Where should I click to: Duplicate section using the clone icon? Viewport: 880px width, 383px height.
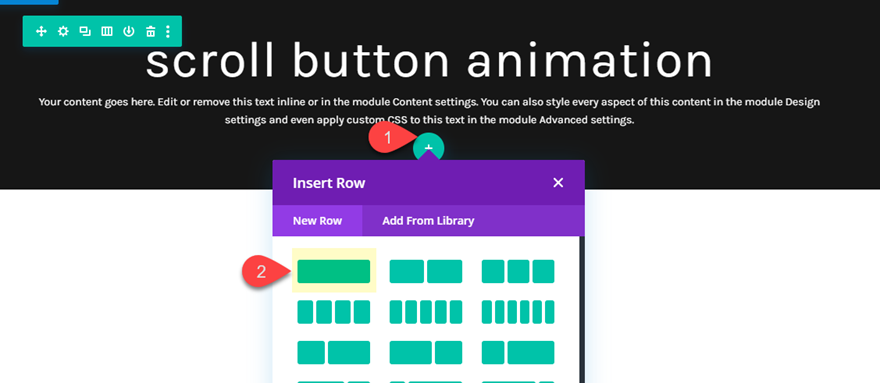coord(85,31)
